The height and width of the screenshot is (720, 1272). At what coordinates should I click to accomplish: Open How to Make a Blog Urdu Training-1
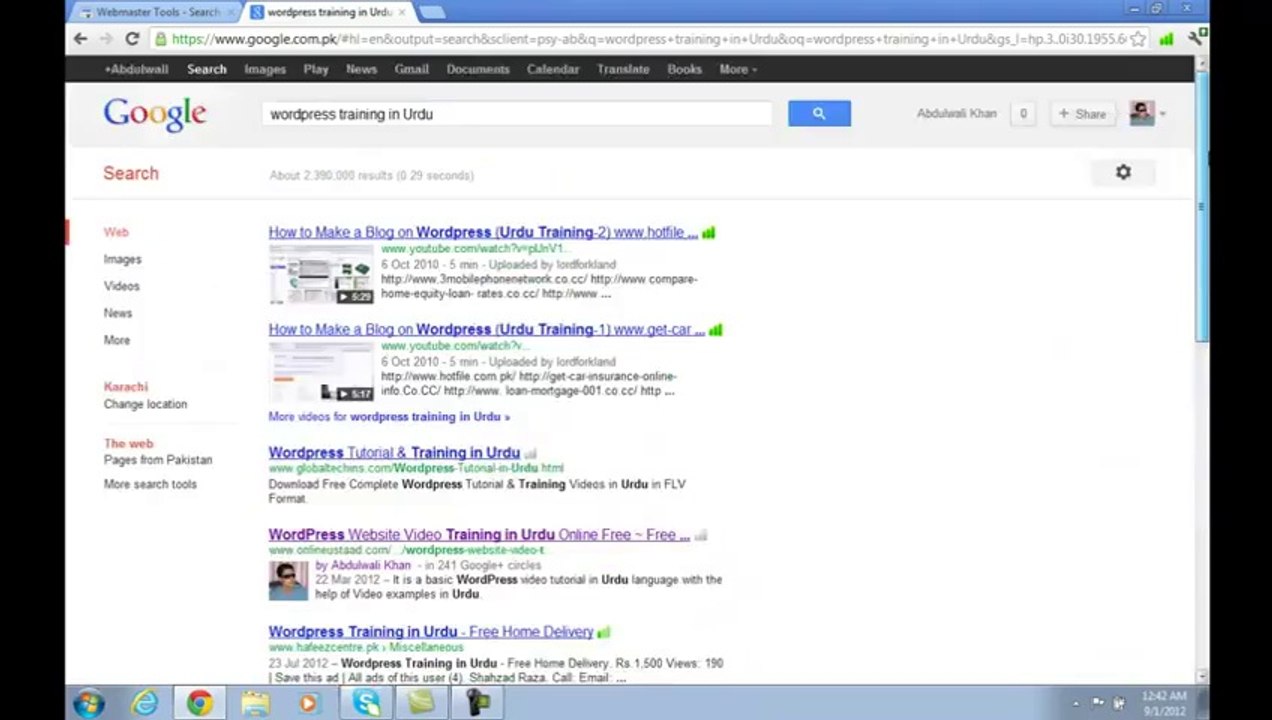pos(487,329)
